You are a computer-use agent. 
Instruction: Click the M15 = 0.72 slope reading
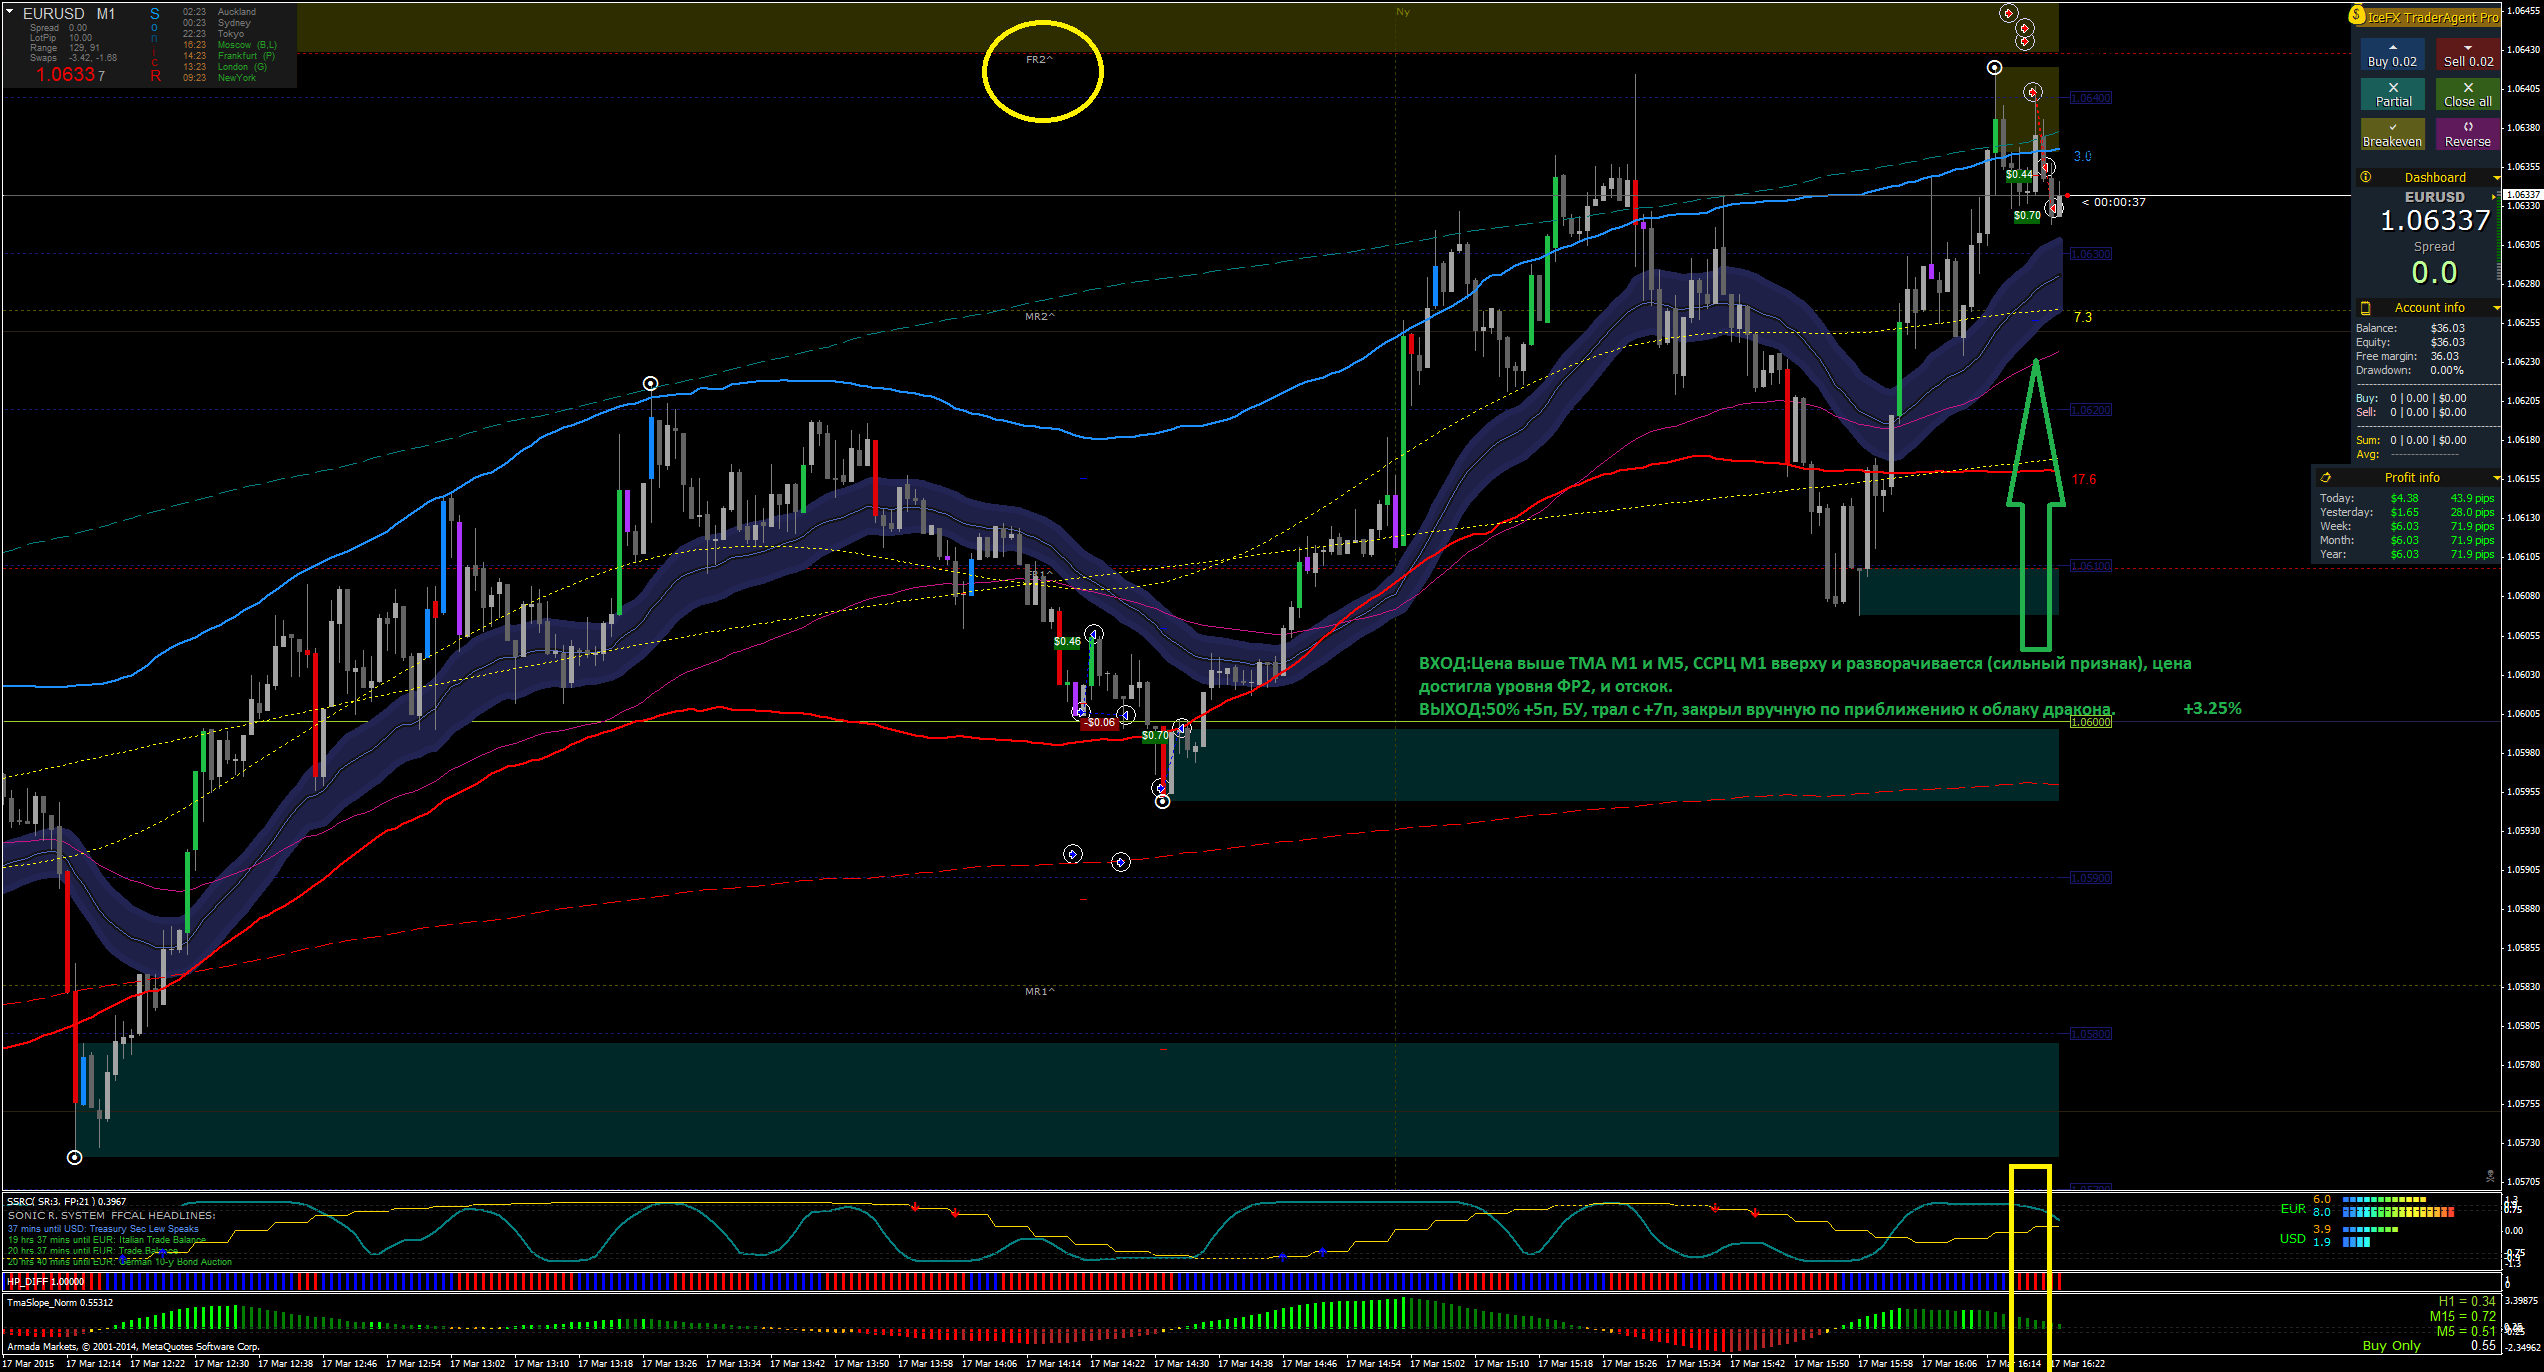pyautogui.click(x=2463, y=1317)
